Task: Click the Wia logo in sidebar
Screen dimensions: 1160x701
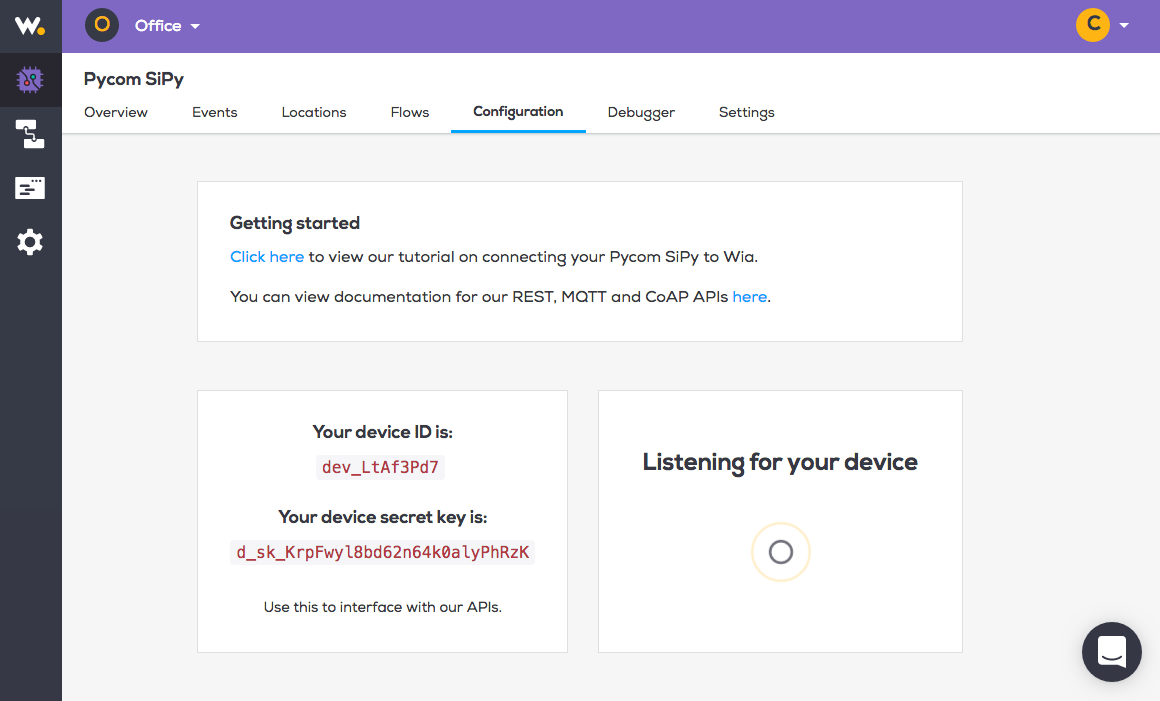Action: [30, 26]
